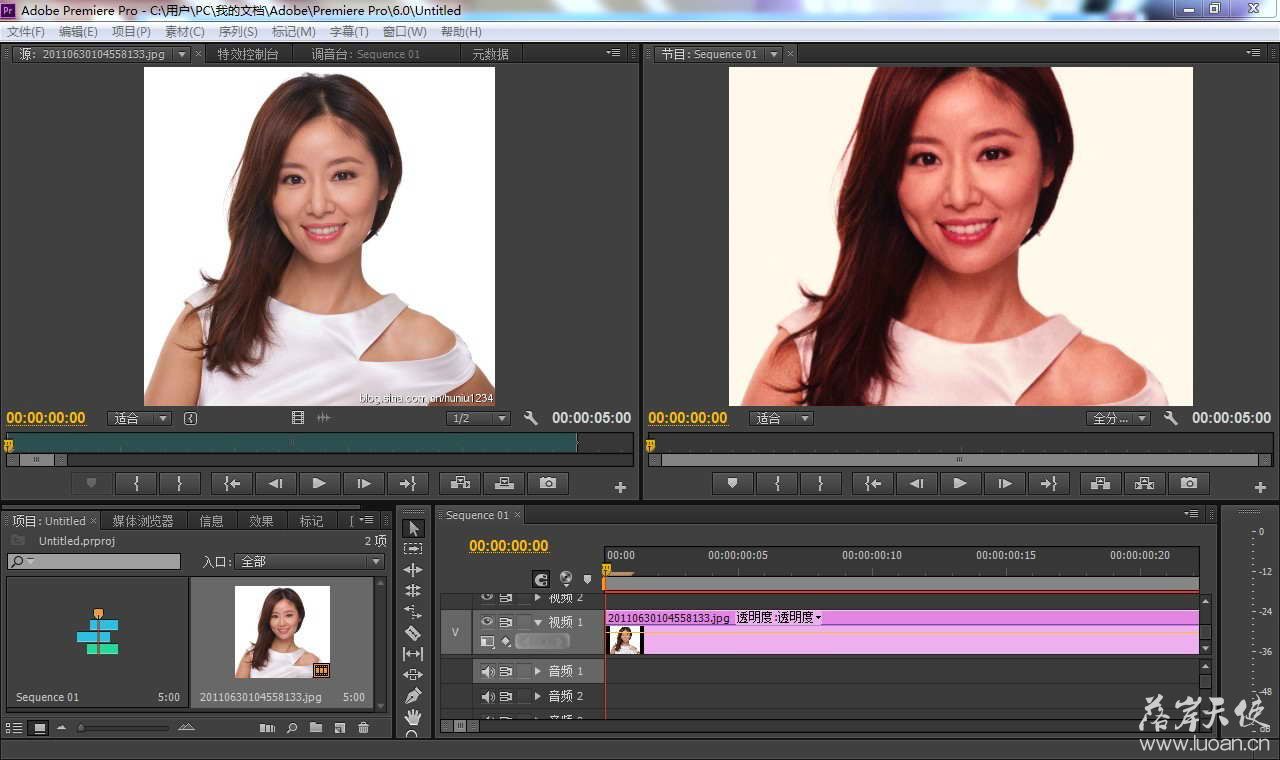The height and width of the screenshot is (760, 1280).
Task: Switch to 效果 tab
Action: coord(262,521)
